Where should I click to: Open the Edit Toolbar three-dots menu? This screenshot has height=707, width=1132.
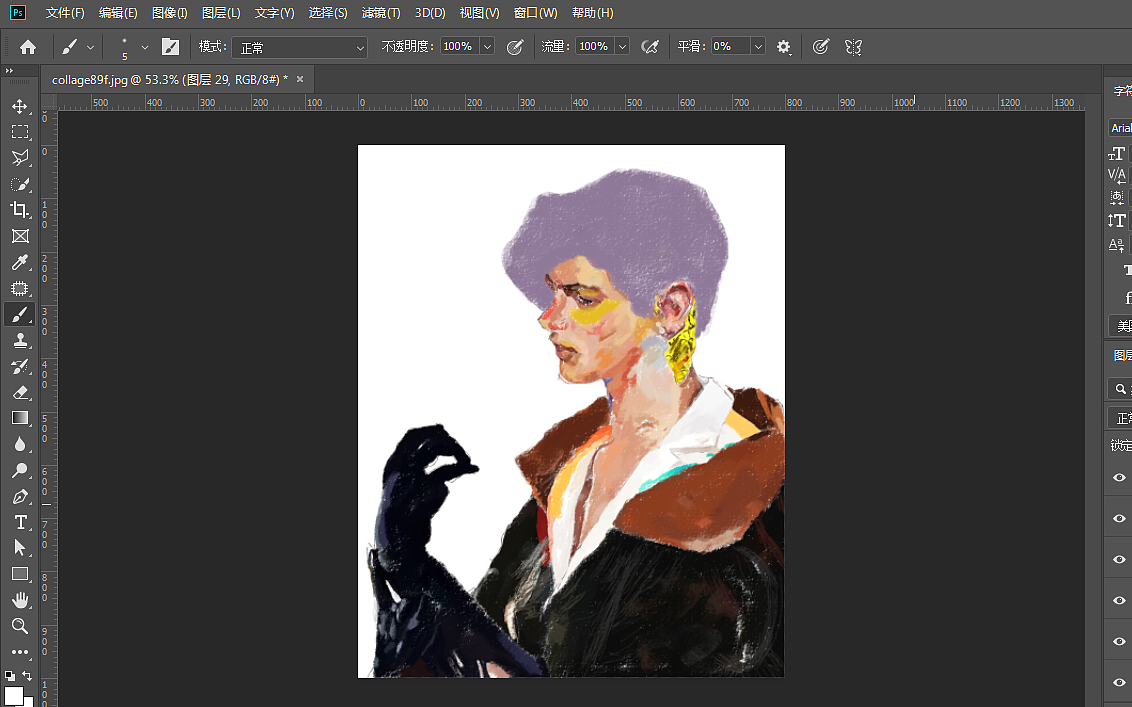click(19, 652)
